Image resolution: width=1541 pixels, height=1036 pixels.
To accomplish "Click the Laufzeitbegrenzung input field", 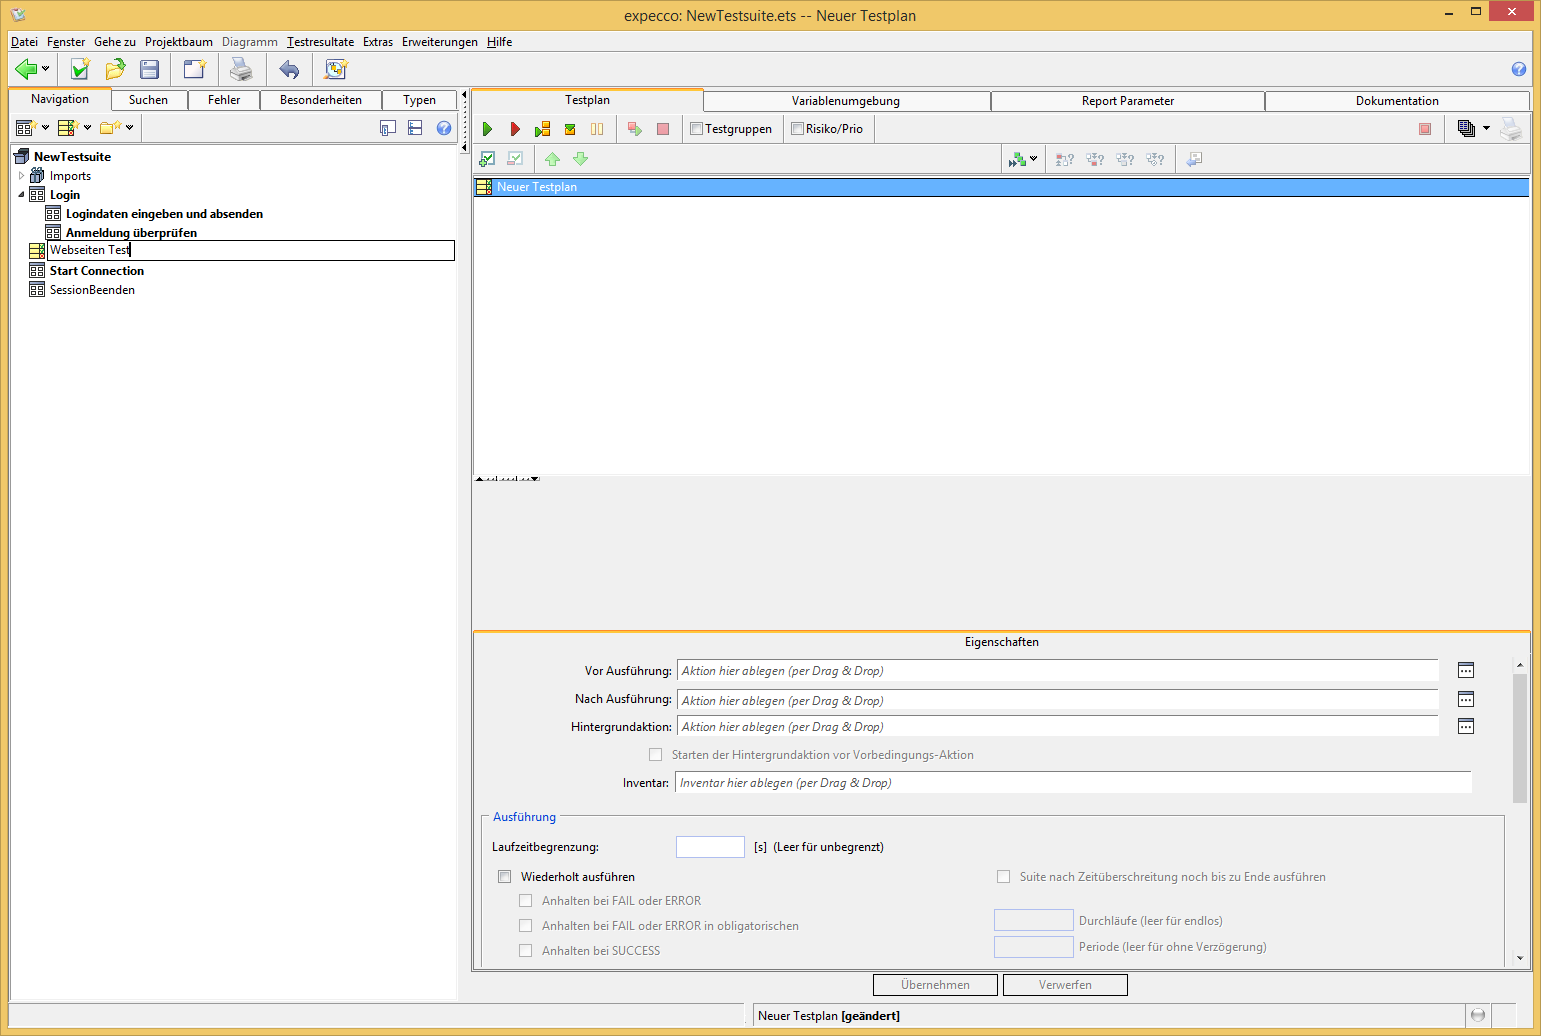I will pyautogui.click(x=710, y=847).
